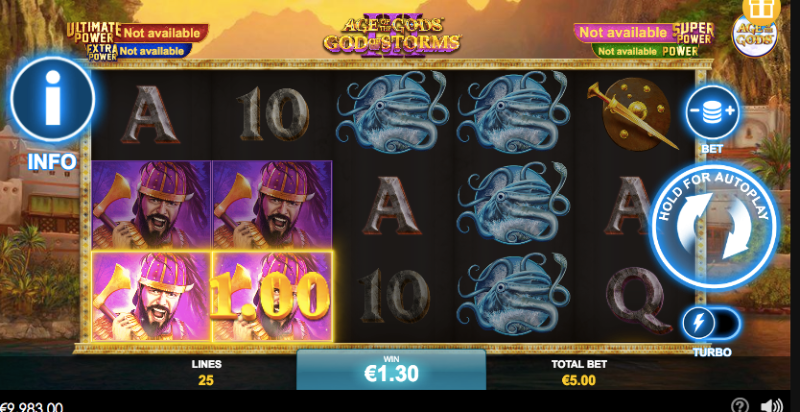
Task: Open the Age of the Gods jackpot badge
Action: point(755,36)
